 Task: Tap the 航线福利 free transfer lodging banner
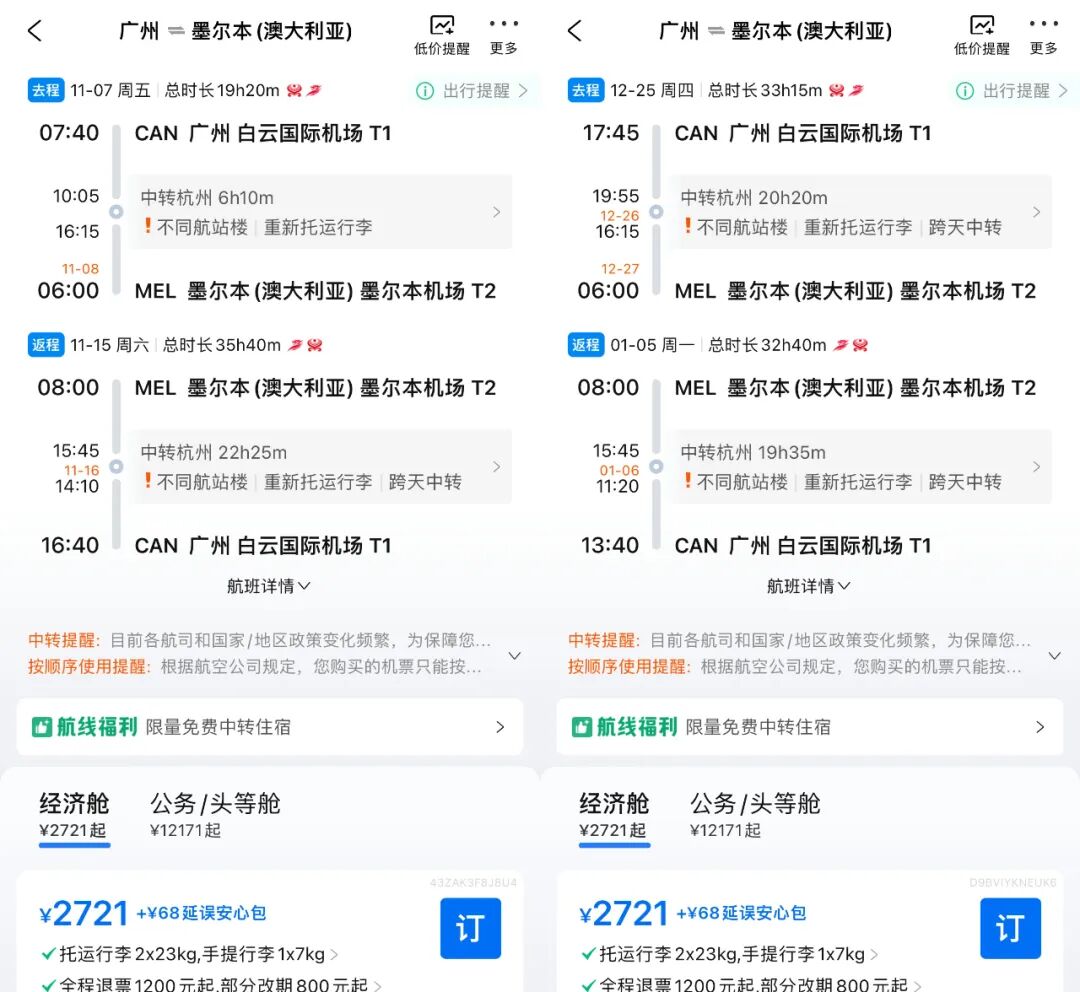[x=270, y=727]
